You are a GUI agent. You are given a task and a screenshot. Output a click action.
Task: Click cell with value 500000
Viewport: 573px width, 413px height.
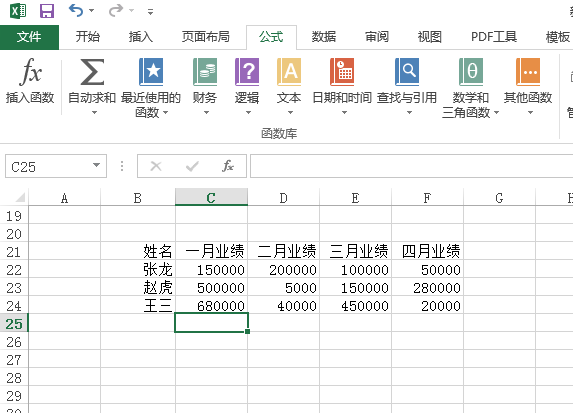211,287
